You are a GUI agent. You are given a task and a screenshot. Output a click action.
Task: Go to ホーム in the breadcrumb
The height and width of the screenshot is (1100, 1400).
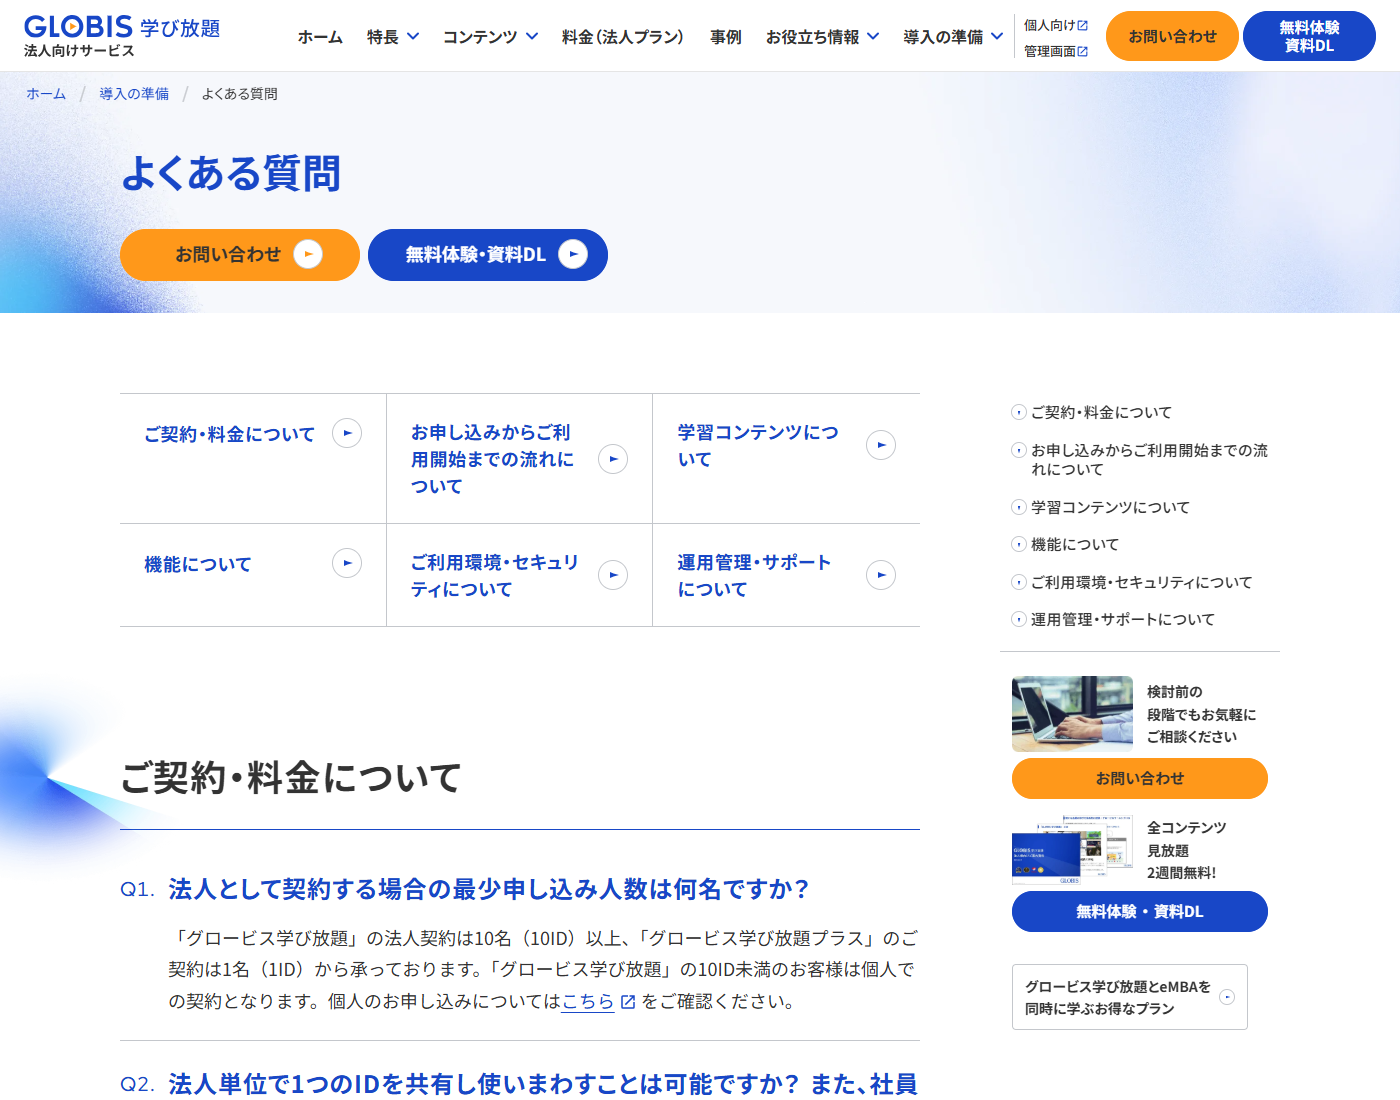46,94
